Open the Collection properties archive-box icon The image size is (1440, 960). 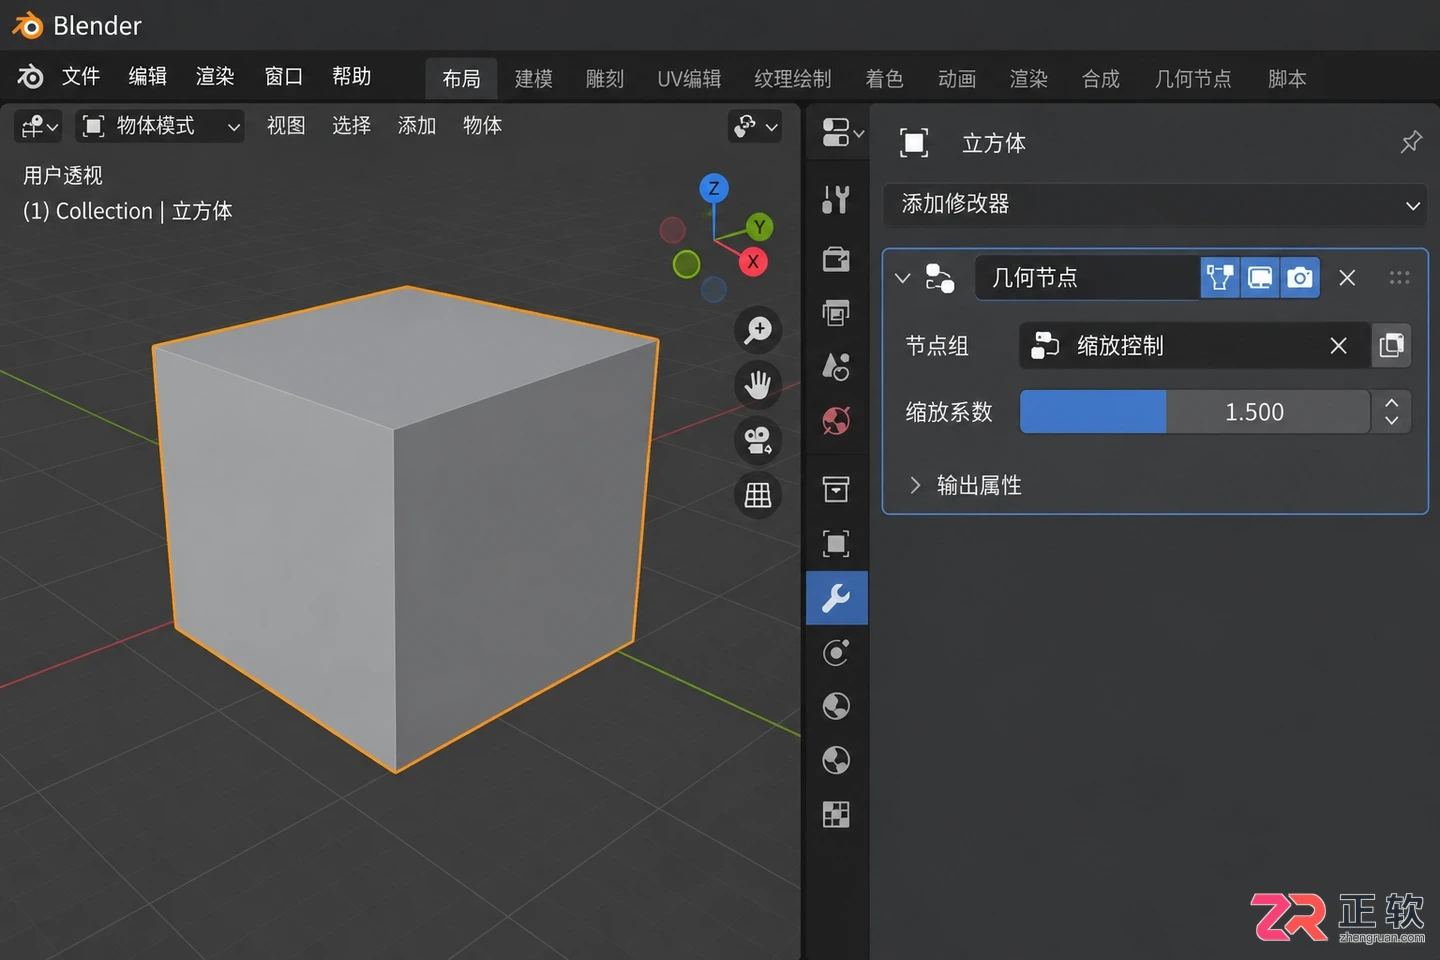coord(836,489)
